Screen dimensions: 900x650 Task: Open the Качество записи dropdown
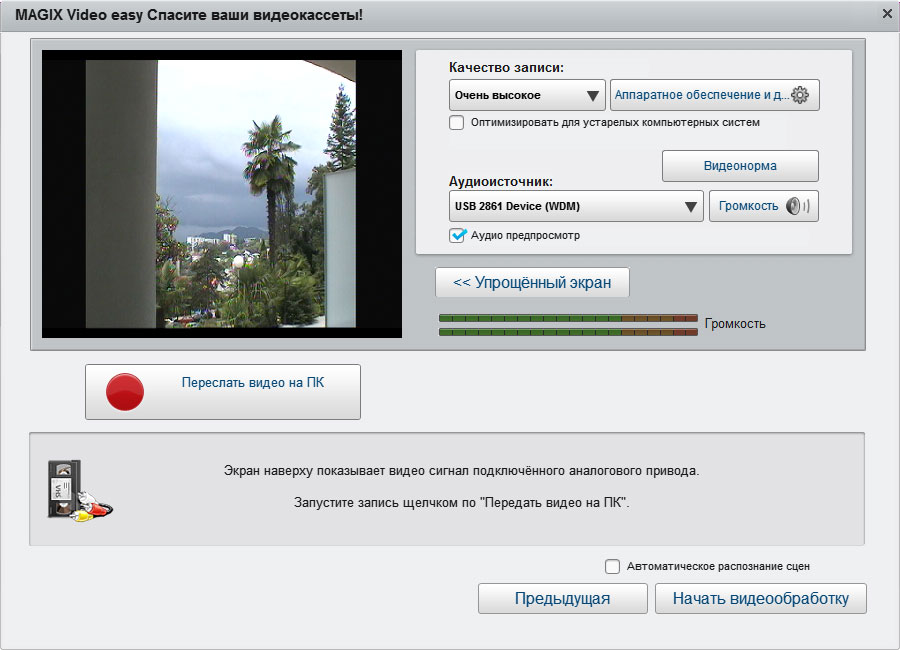tap(527, 95)
